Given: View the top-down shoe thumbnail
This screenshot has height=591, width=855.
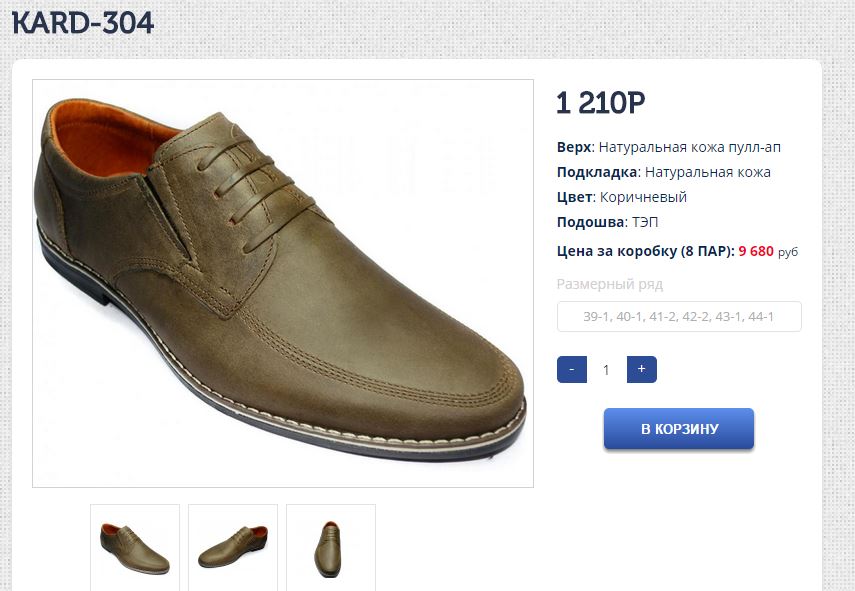Looking at the screenshot, I should pos(331,546).
